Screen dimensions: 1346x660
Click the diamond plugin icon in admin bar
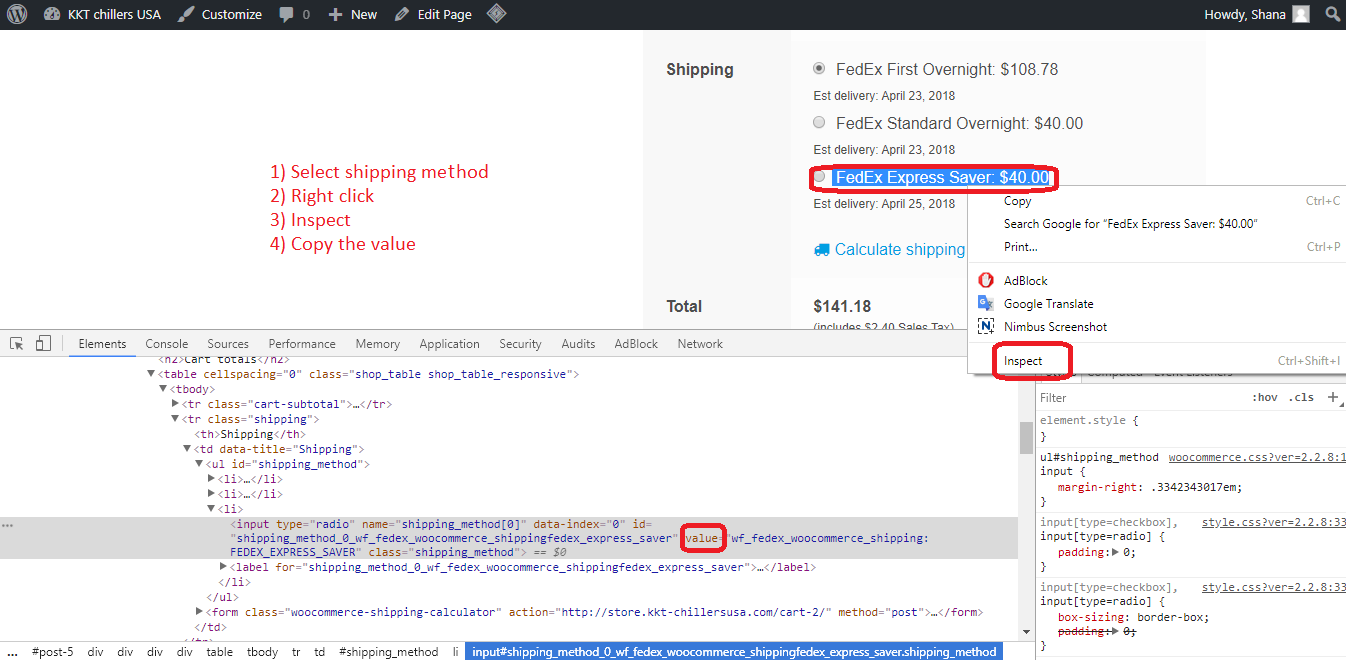(x=496, y=14)
